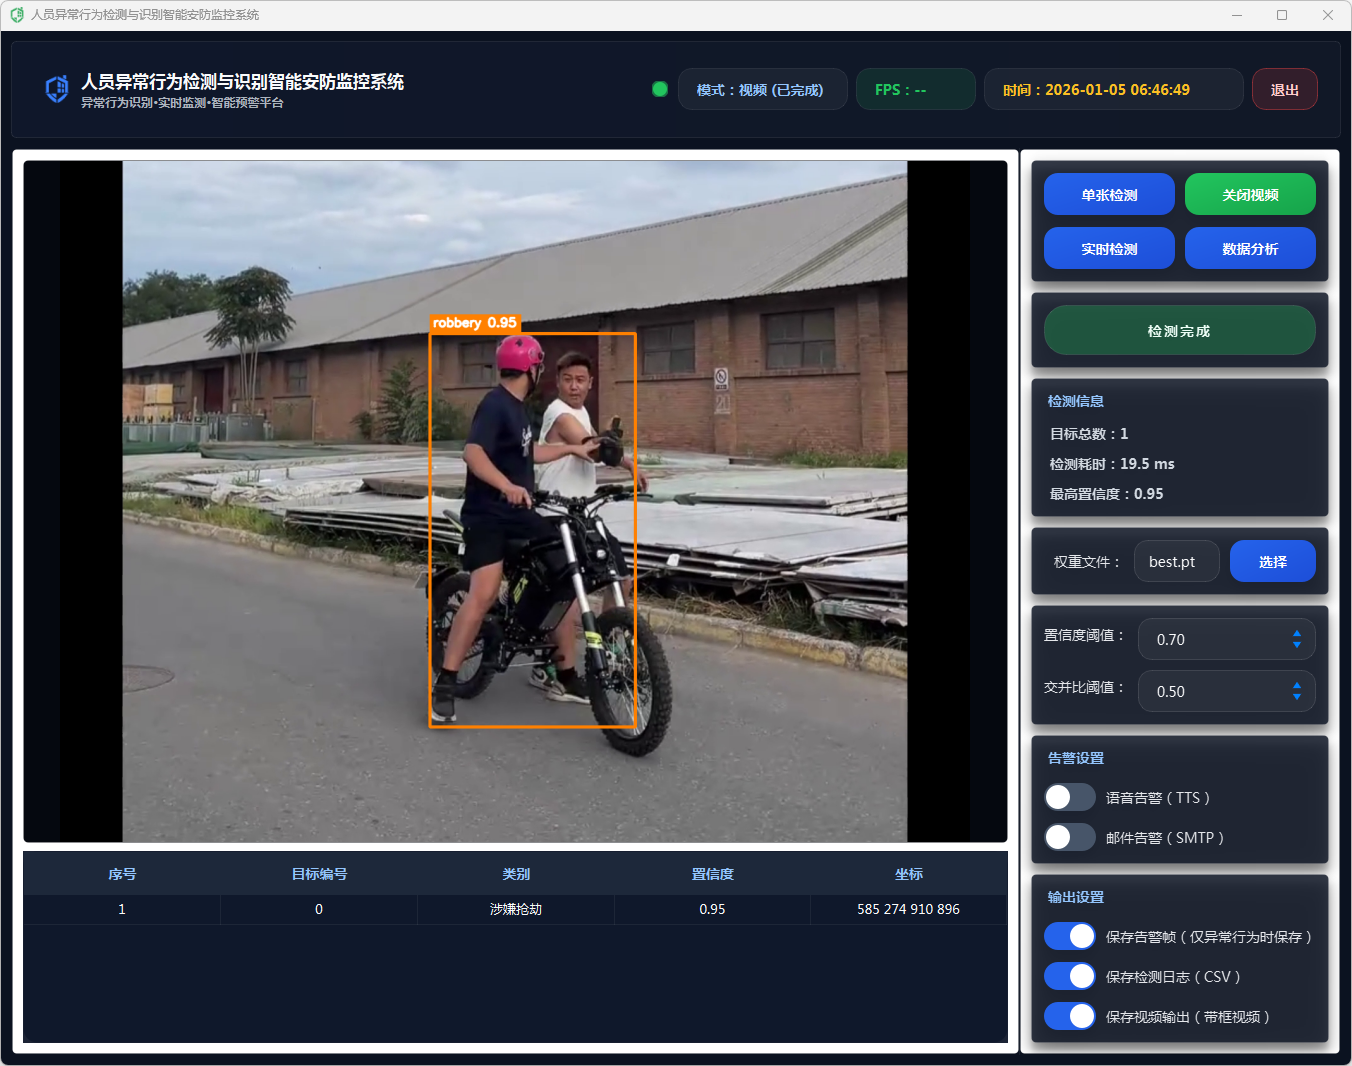This screenshot has height=1066, width=1352.
Task: Disable saving alarm frames toggle
Action: 1069,936
